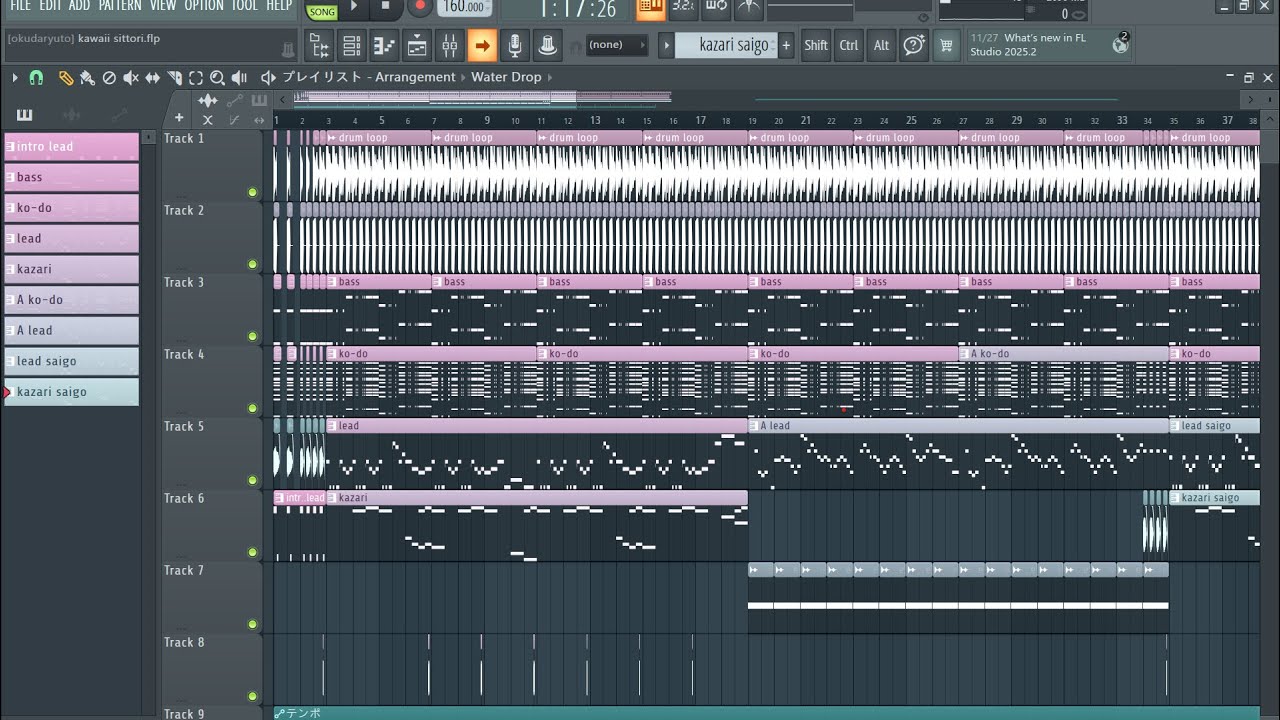
Task: Click the Alt modifier button
Action: [x=881, y=45]
